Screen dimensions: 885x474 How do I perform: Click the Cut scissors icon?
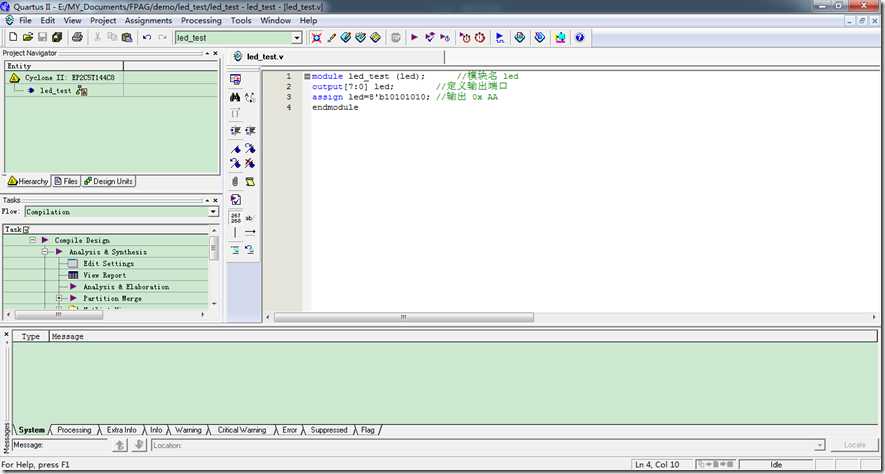click(x=97, y=37)
